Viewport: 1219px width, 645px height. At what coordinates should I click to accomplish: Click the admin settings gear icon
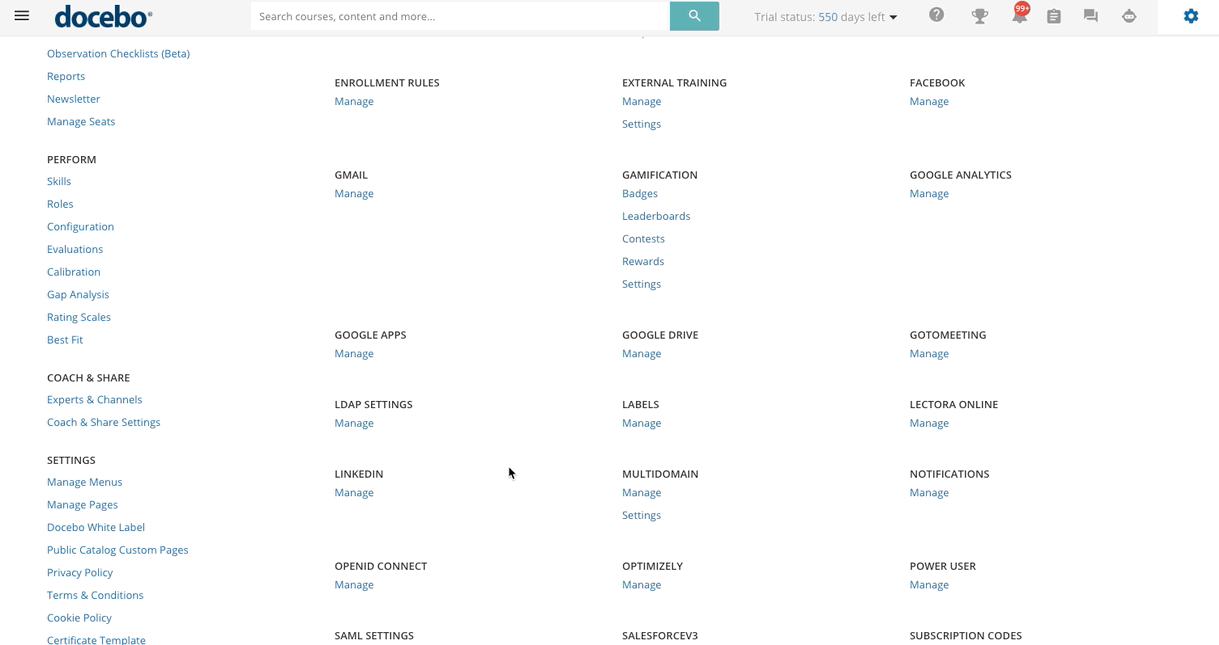point(1190,16)
